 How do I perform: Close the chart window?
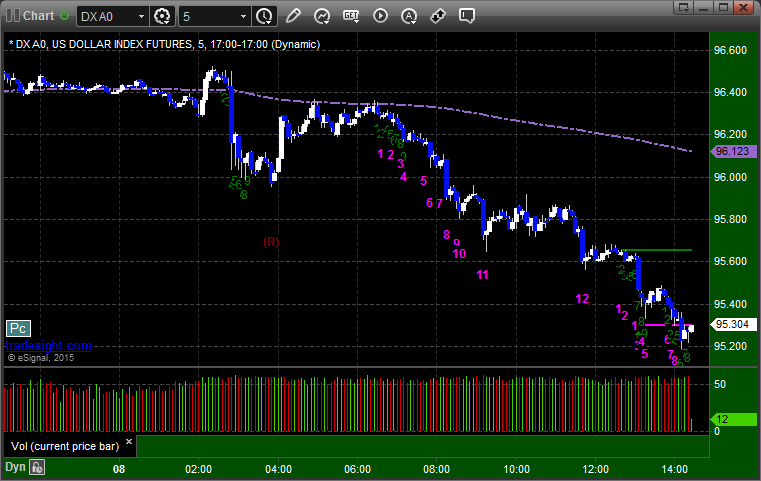(743, 7)
